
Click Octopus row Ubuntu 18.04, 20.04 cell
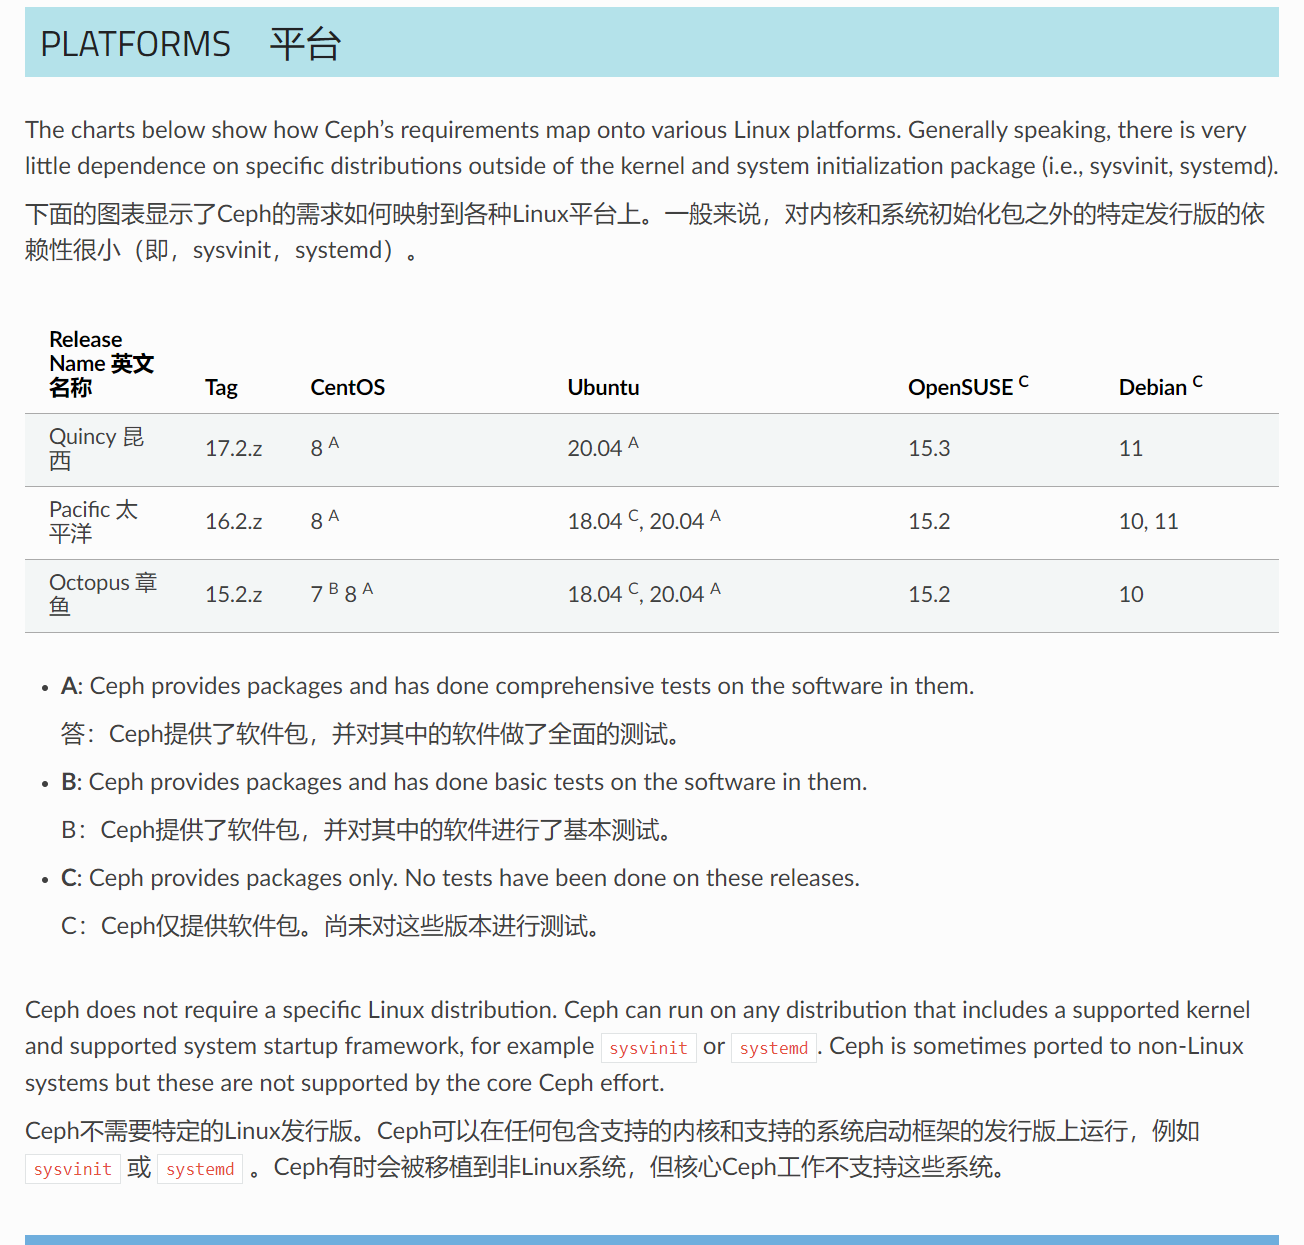(644, 593)
